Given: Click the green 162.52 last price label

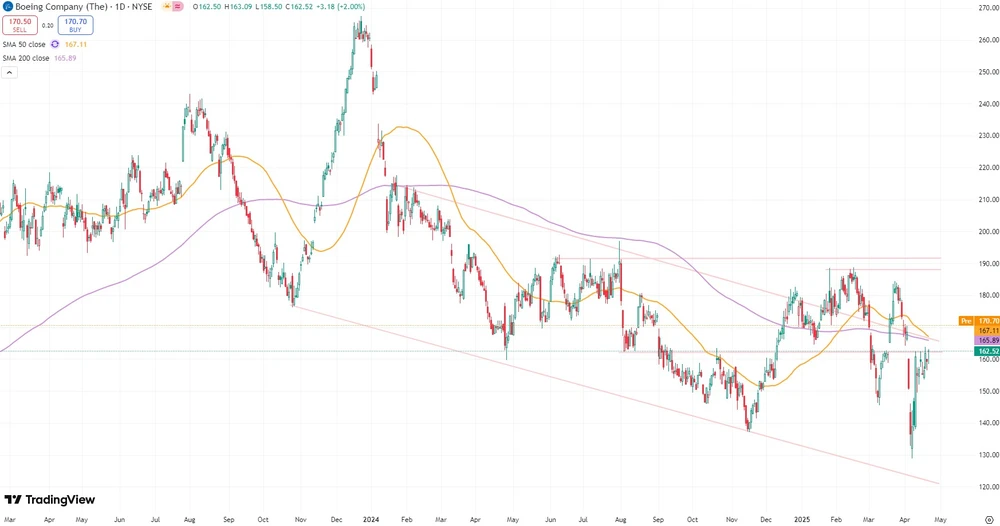Looking at the screenshot, I should click(988, 351).
